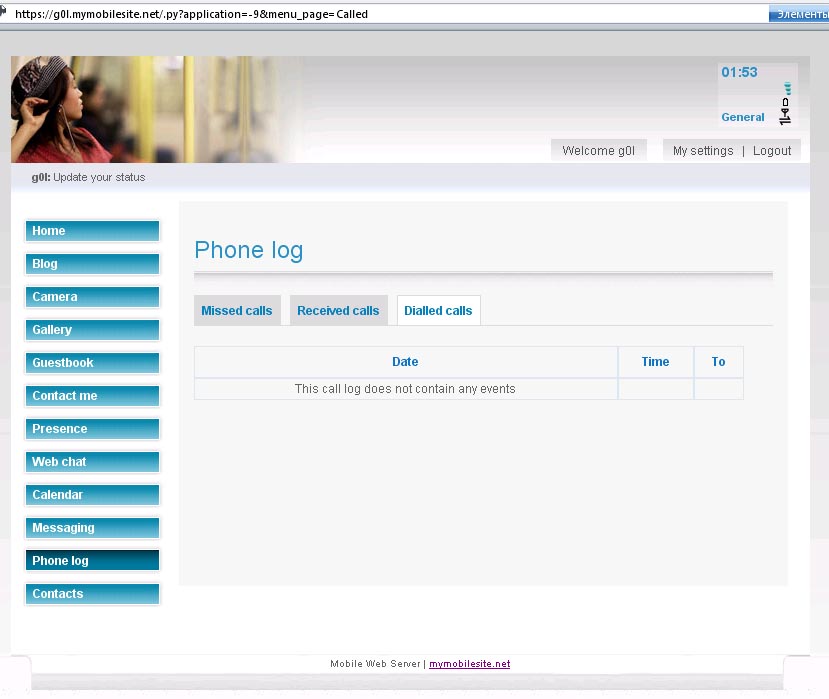The image size is (829, 699).
Task: Open the Gallery section
Action: (x=92, y=330)
